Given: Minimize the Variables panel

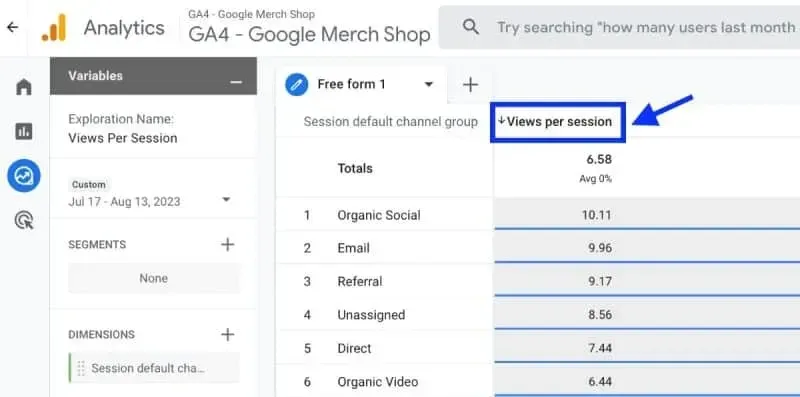Looking at the screenshot, I should tap(236, 82).
